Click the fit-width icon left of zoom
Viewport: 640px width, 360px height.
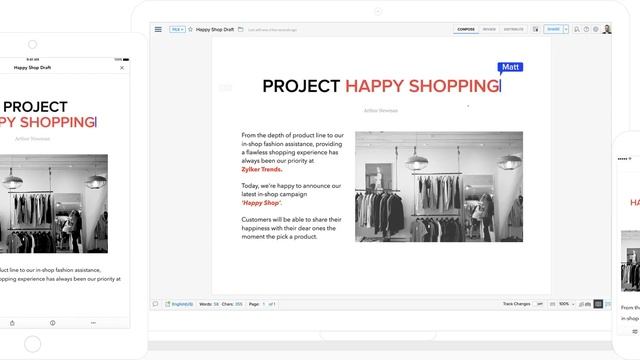[x=553, y=304]
